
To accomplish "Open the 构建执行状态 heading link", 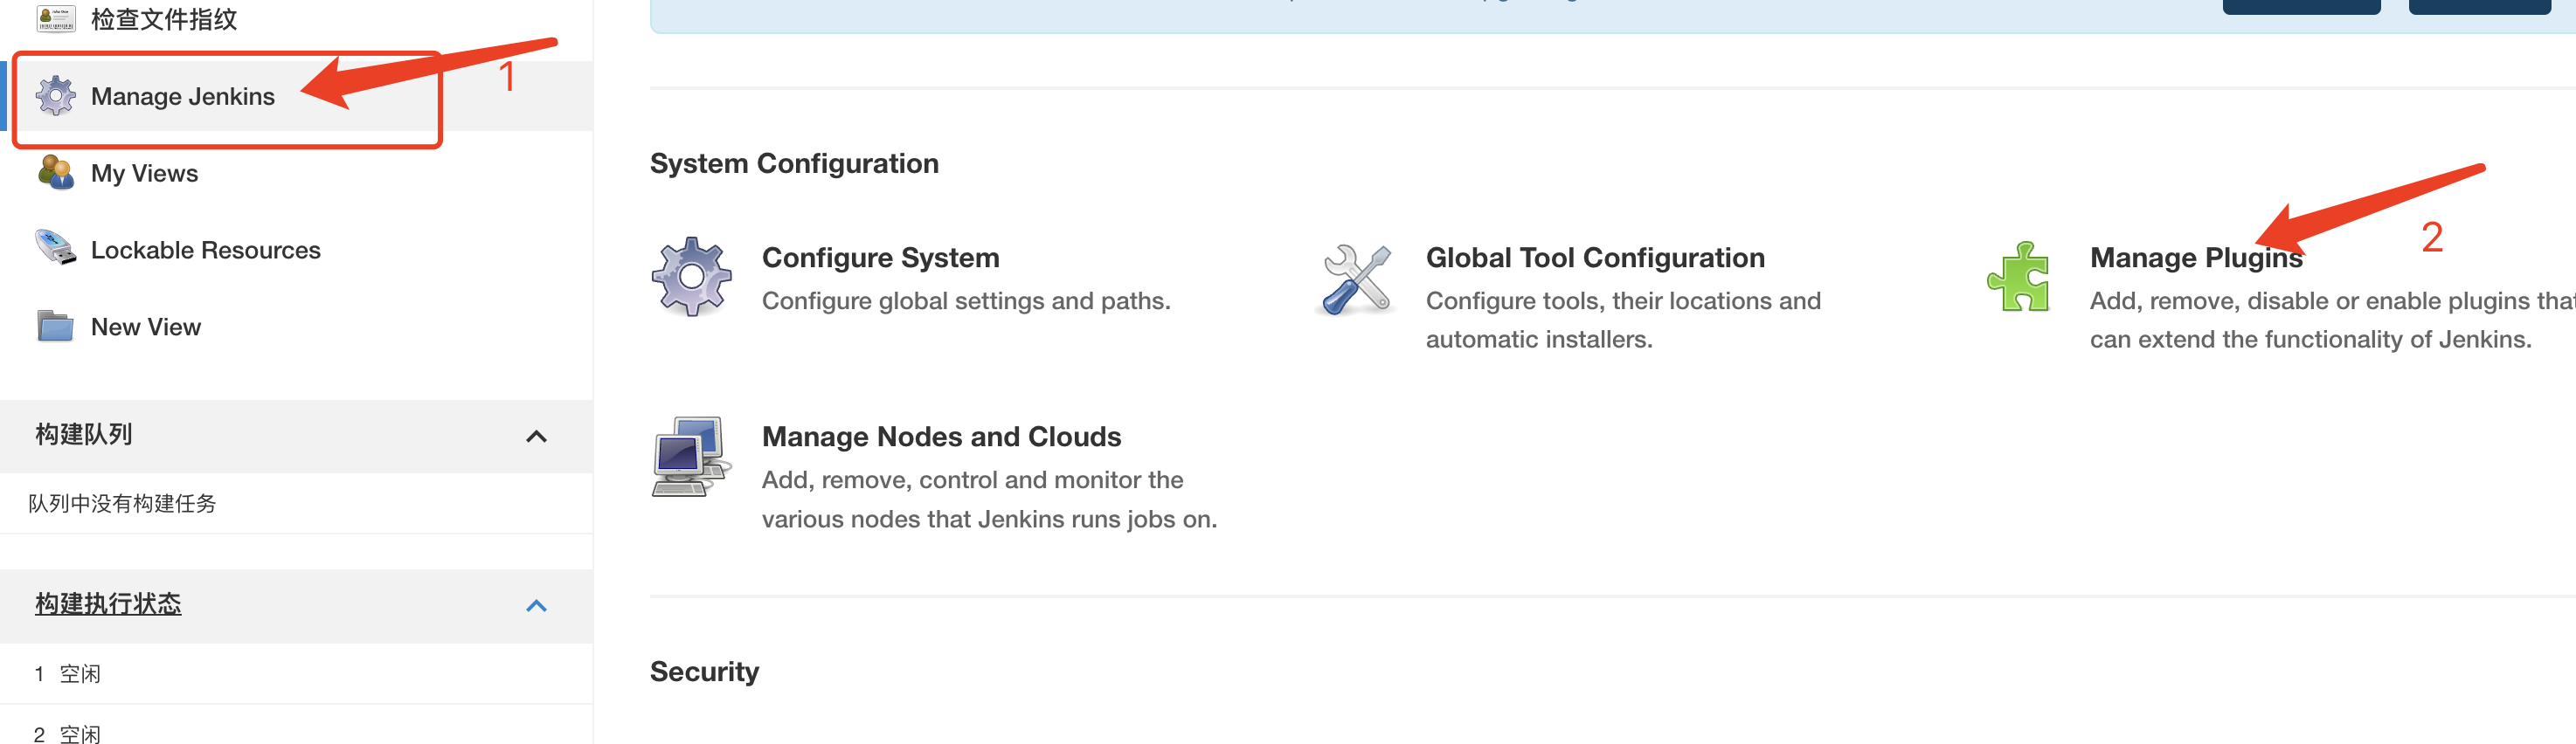I will click(x=108, y=604).
